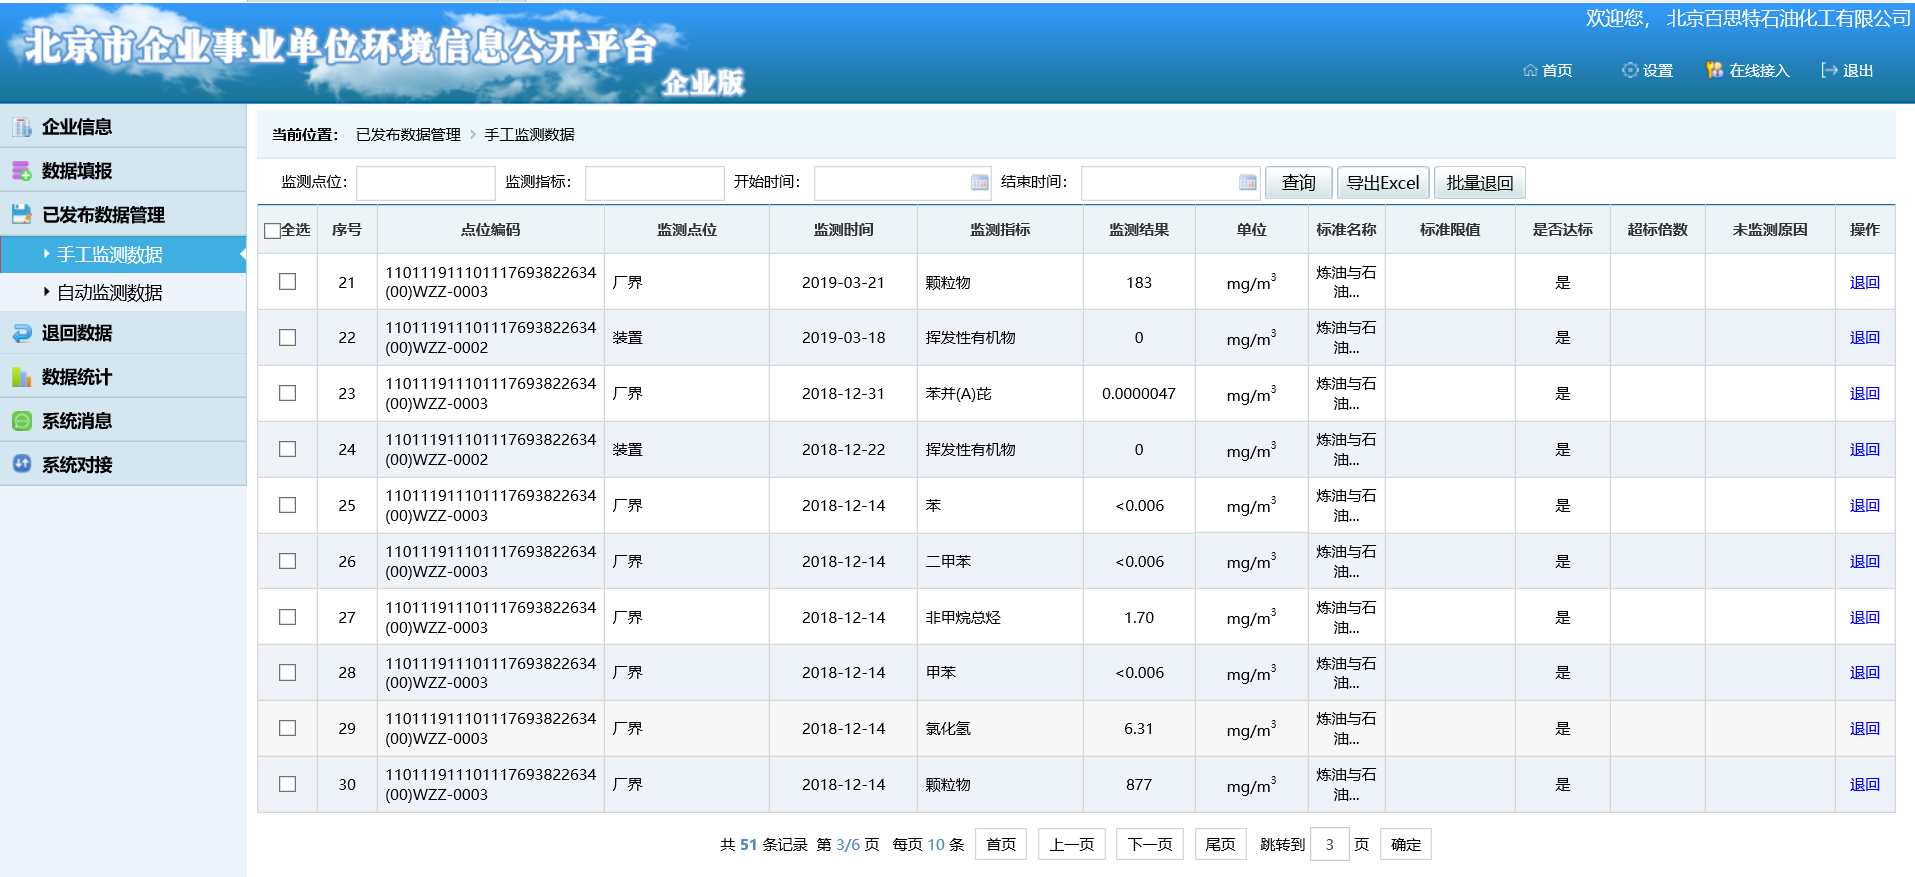1915x877 pixels.
Task: Focus the 开始时间 date field
Action: [x=903, y=183]
